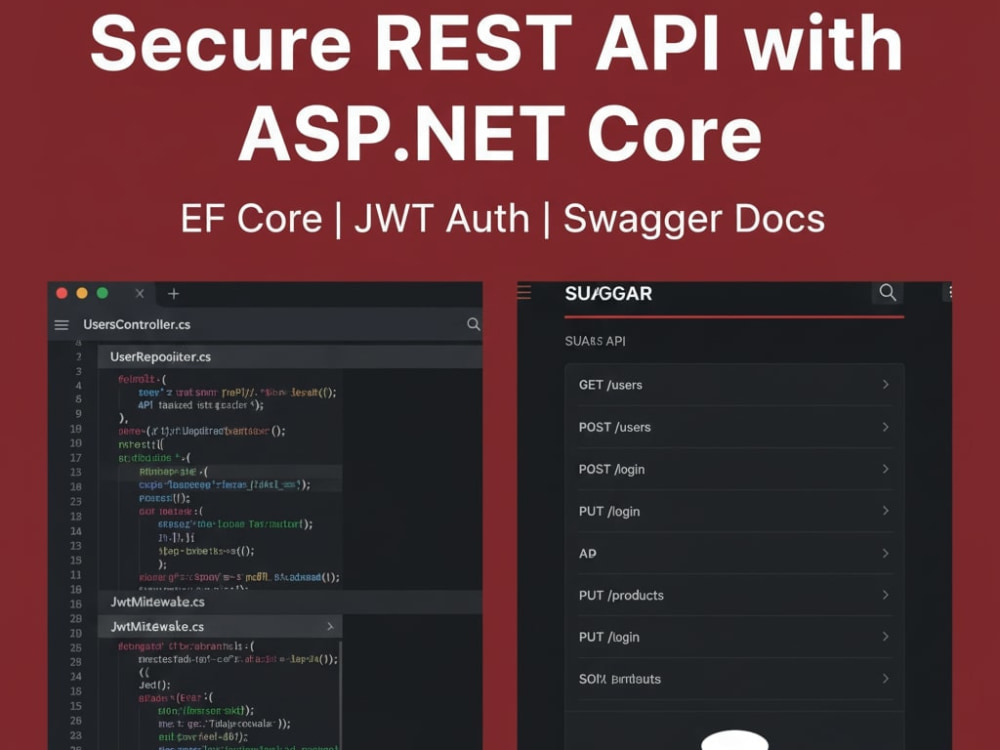Click the green maximize dot of the editor window
Viewport: 1000px width, 750px height.
[x=102, y=293]
